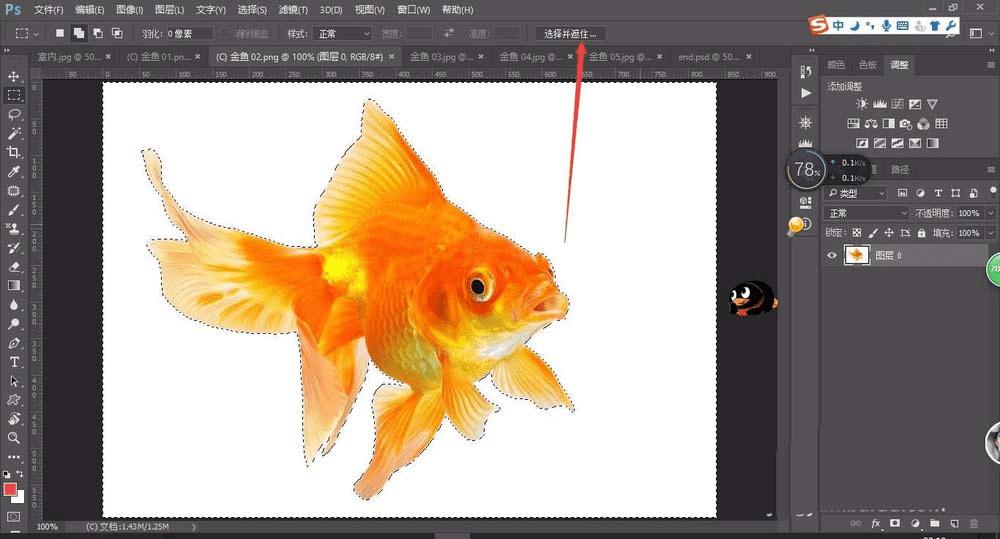The height and width of the screenshot is (539, 1000).
Task: Select the Eyedropper tool
Action: pyautogui.click(x=13, y=172)
